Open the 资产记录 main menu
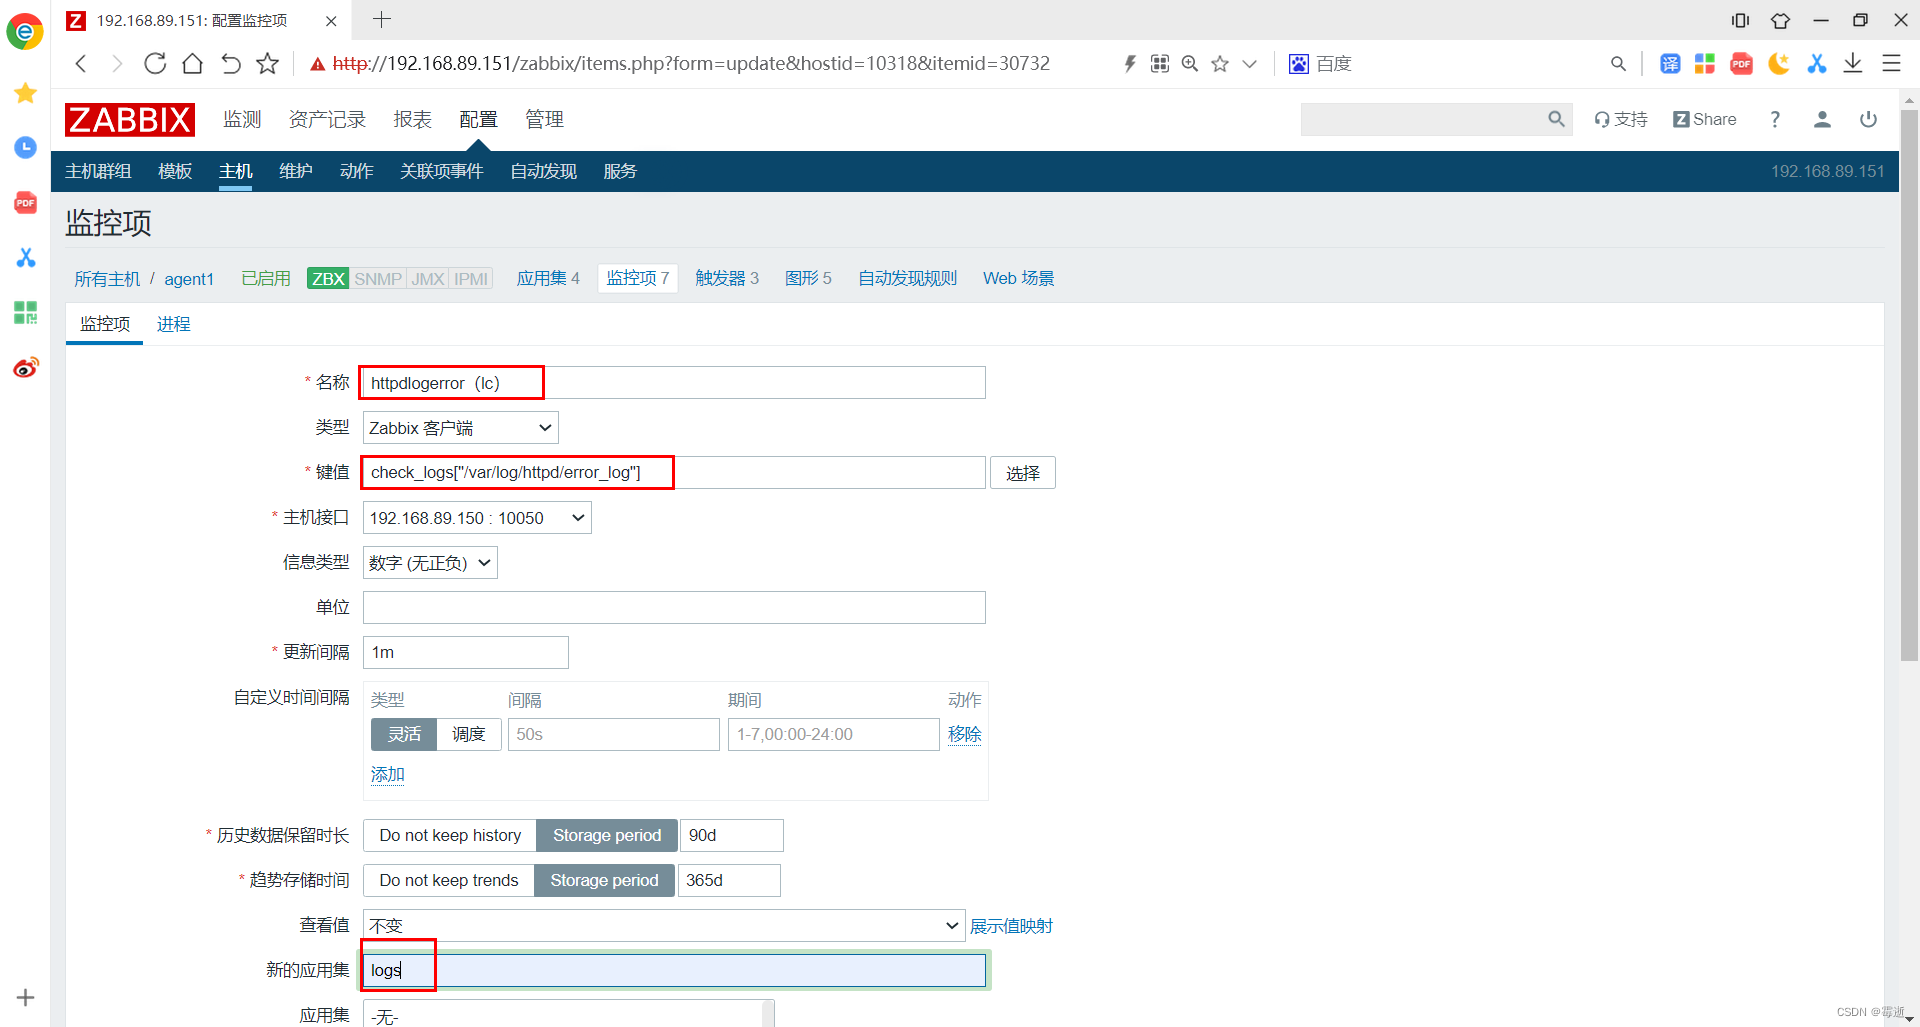The height and width of the screenshot is (1027, 1920). pyautogui.click(x=327, y=119)
